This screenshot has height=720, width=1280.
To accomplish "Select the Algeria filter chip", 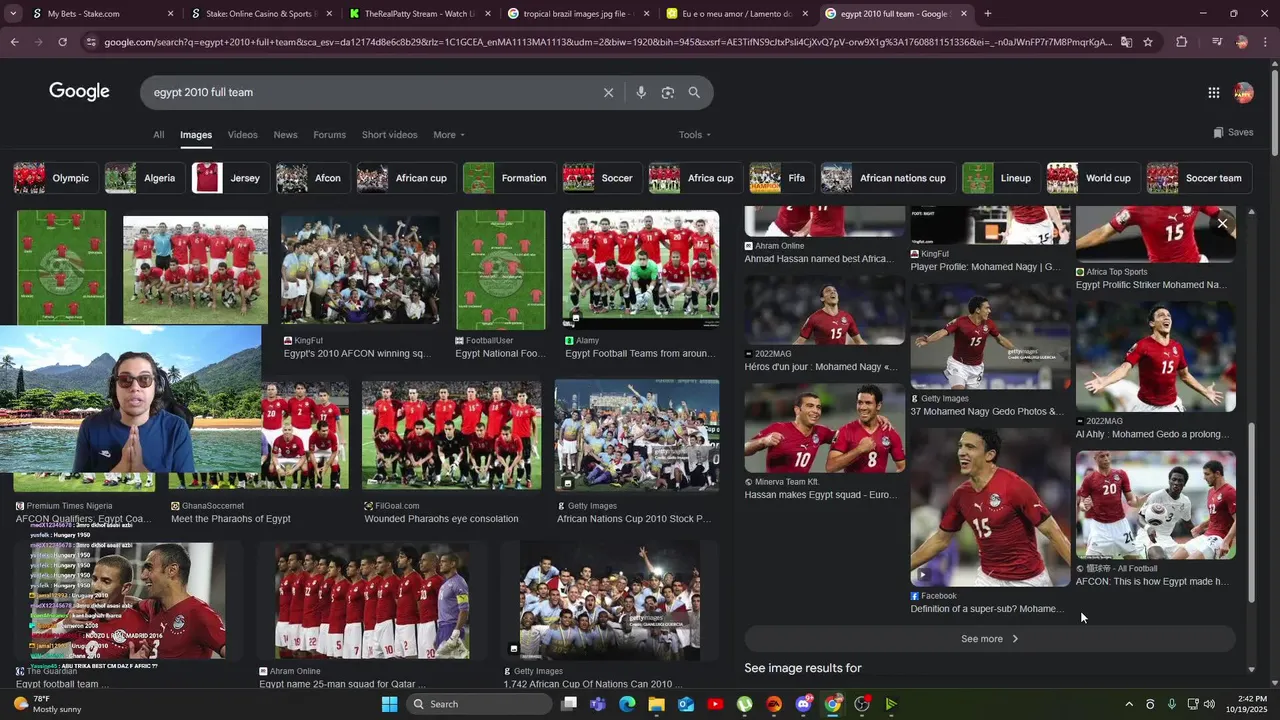I will point(144,178).
